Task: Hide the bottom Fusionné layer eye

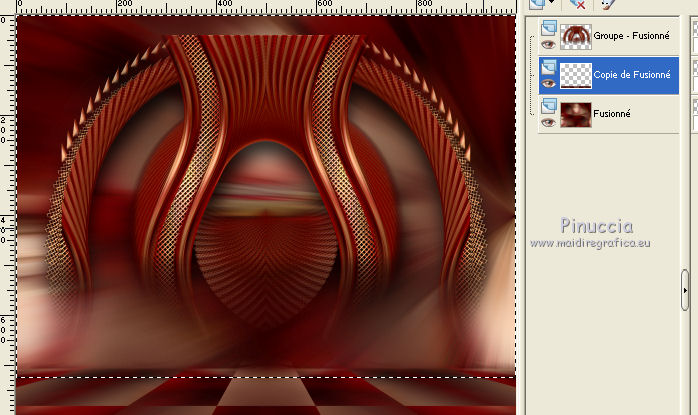Action: 548,122
